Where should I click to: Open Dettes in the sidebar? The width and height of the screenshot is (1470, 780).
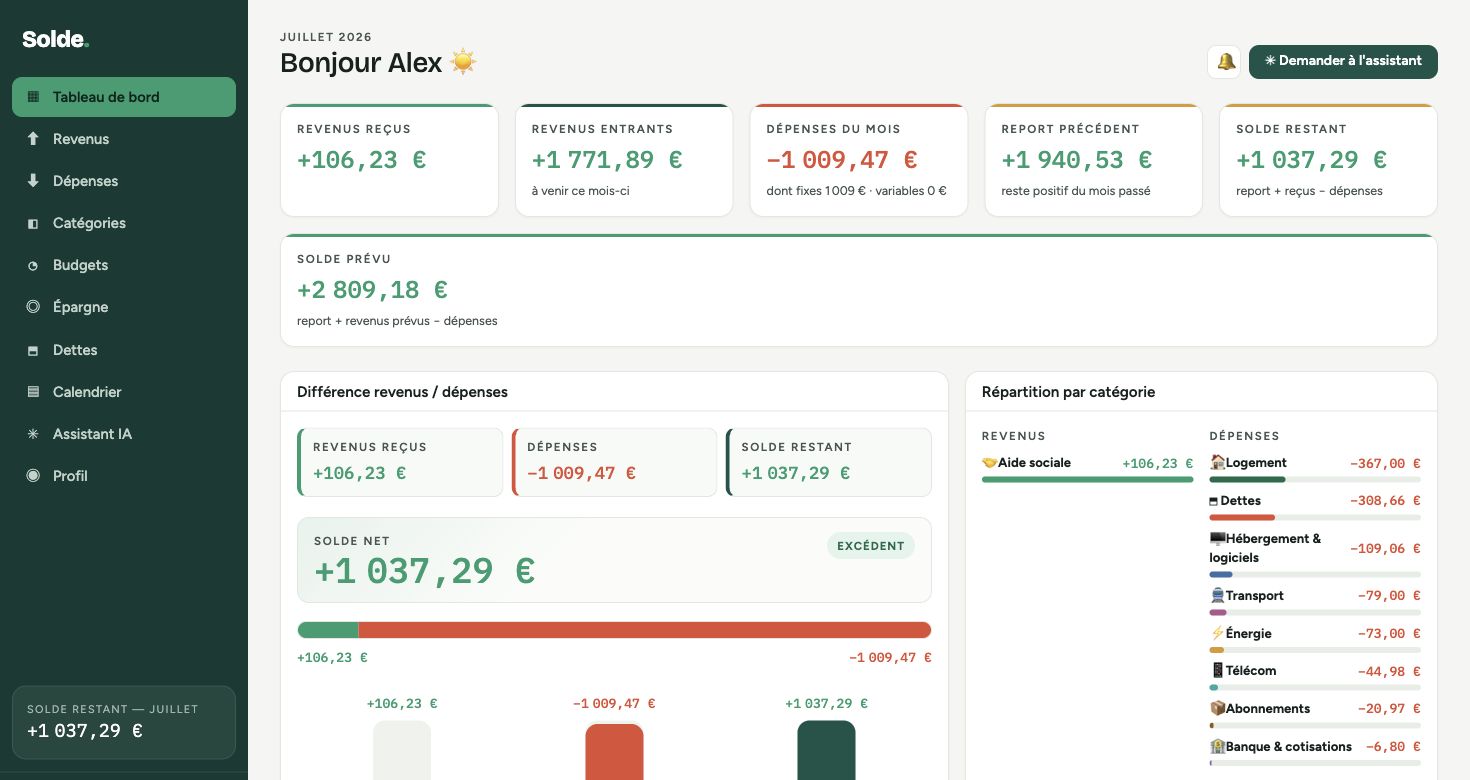pyautogui.click(x=124, y=350)
